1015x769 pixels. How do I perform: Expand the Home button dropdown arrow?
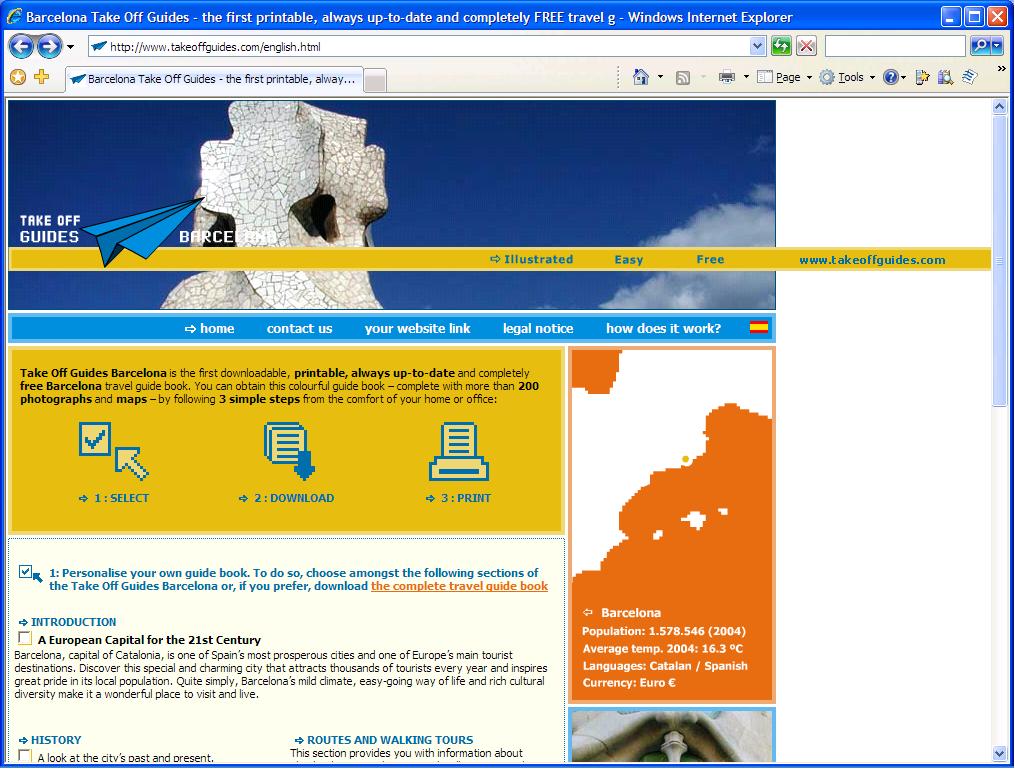click(660, 77)
